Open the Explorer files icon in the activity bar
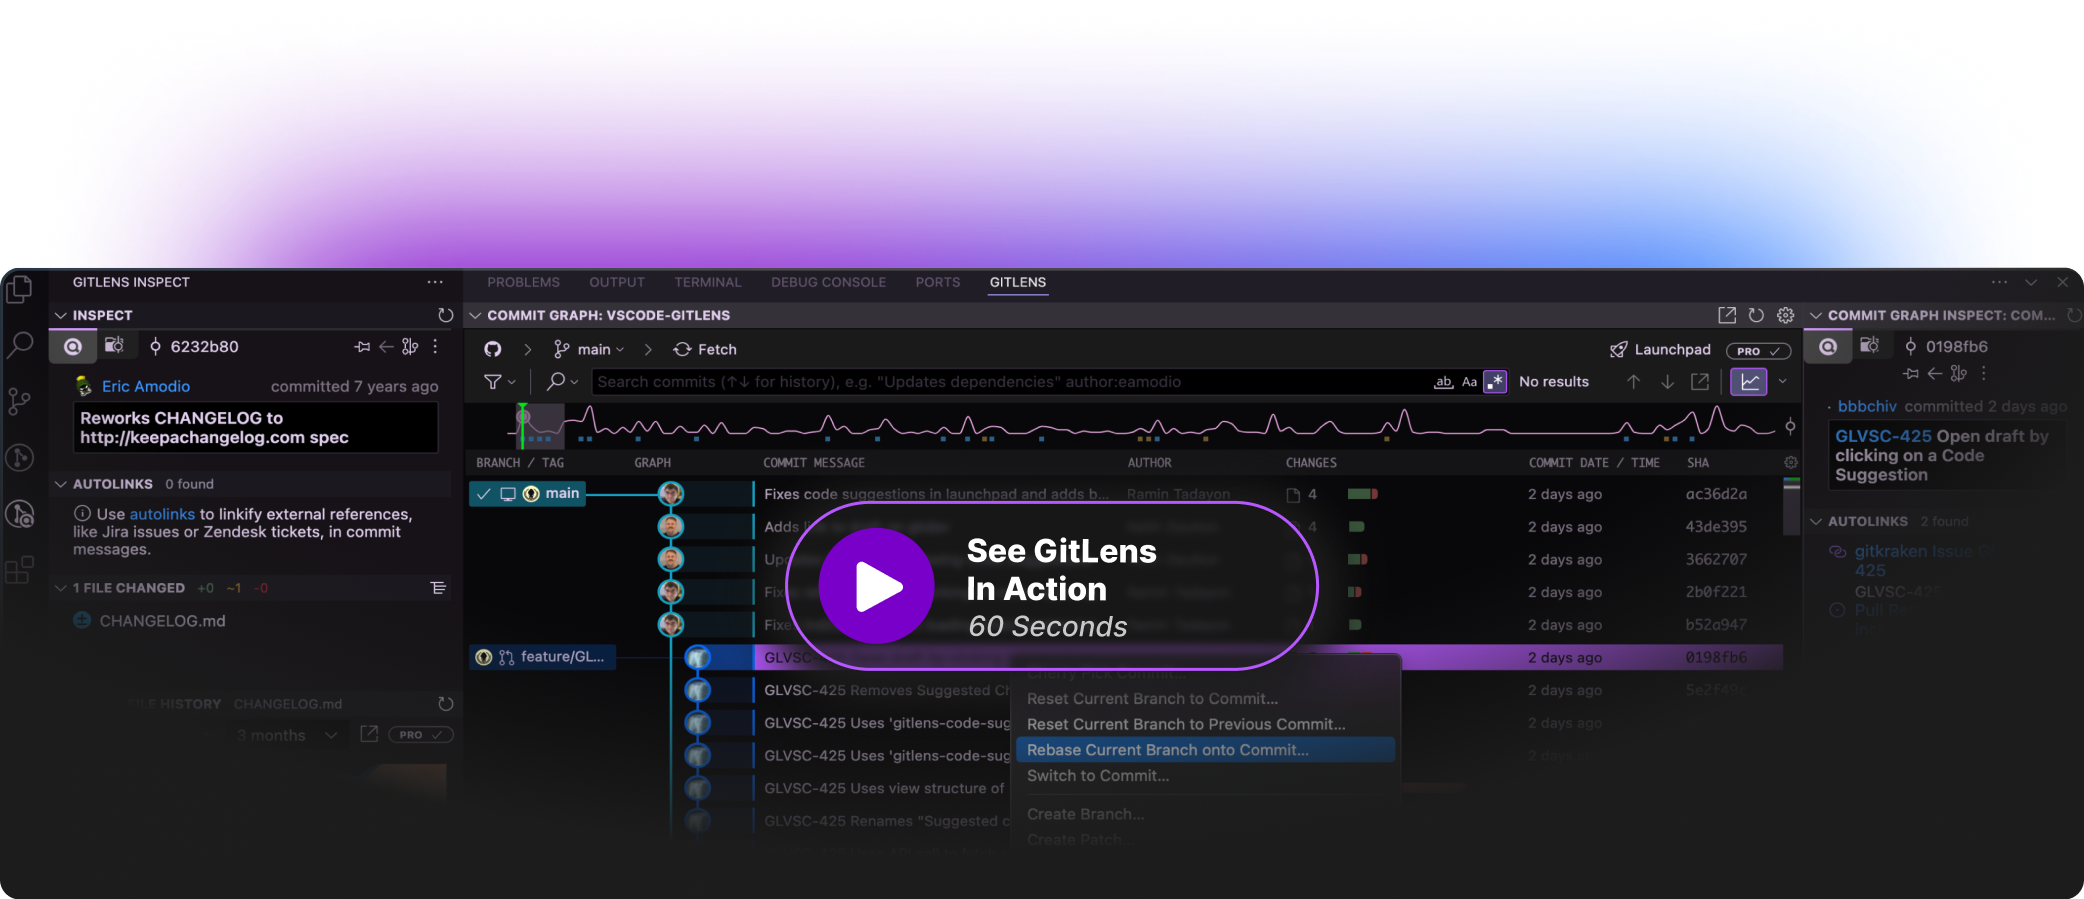This screenshot has height=899, width=2084. point(19,290)
